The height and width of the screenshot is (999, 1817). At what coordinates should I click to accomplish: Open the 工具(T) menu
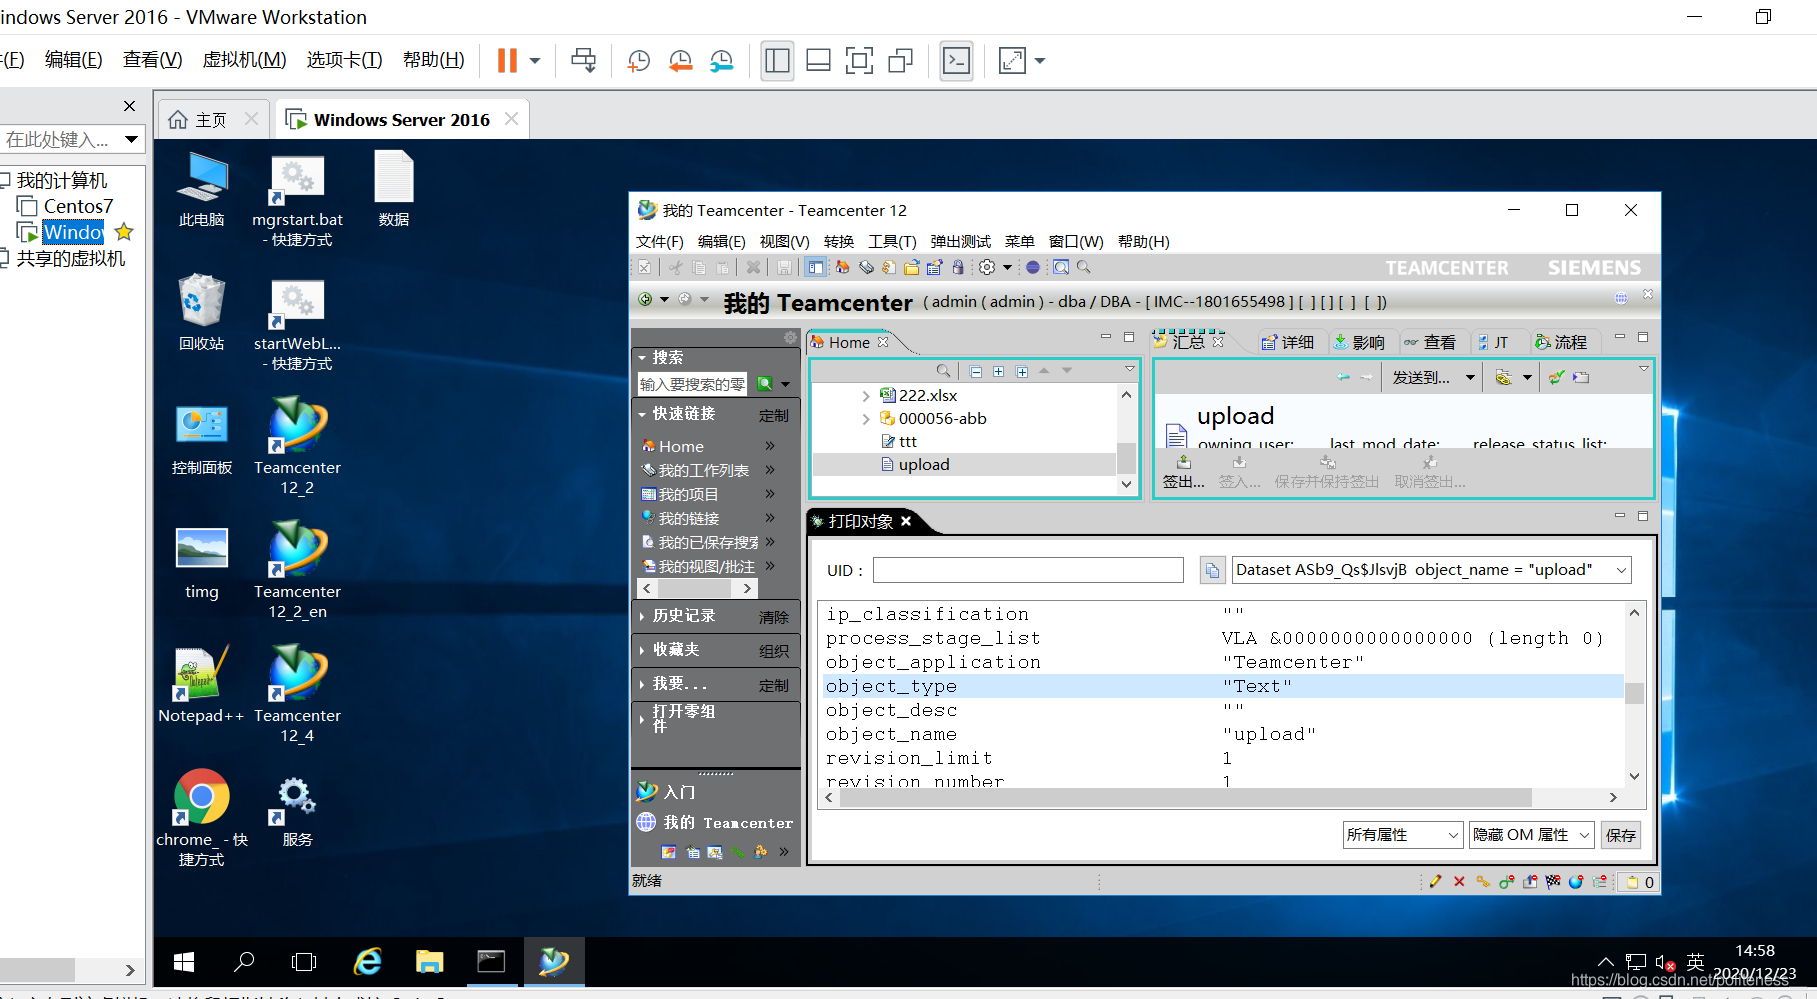click(892, 241)
